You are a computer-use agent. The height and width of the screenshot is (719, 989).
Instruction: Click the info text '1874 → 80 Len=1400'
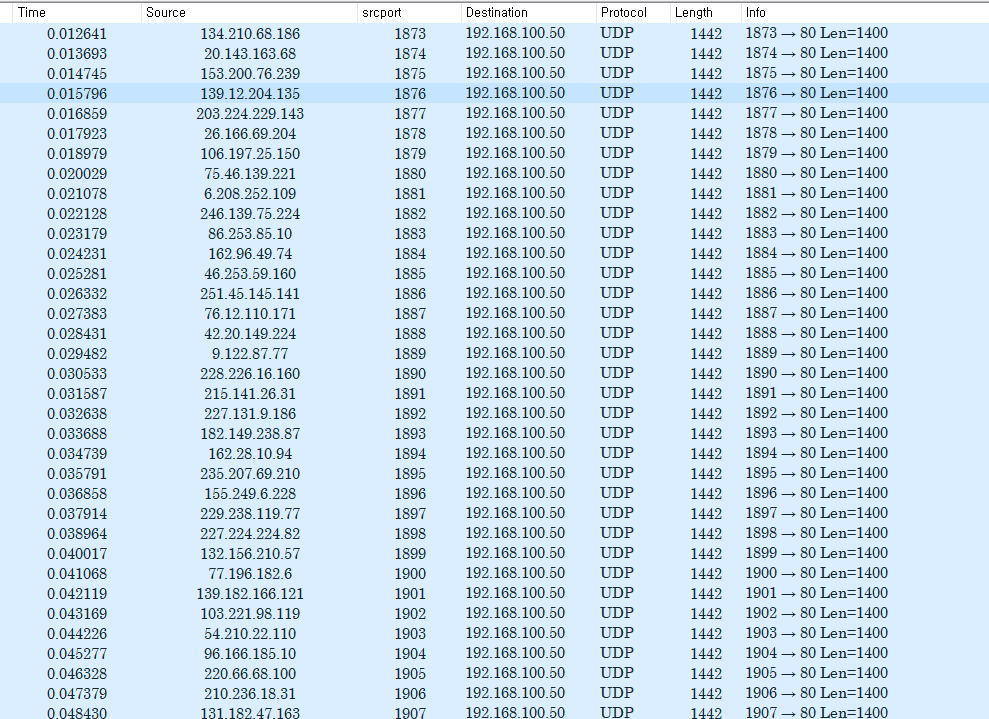tap(816, 53)
